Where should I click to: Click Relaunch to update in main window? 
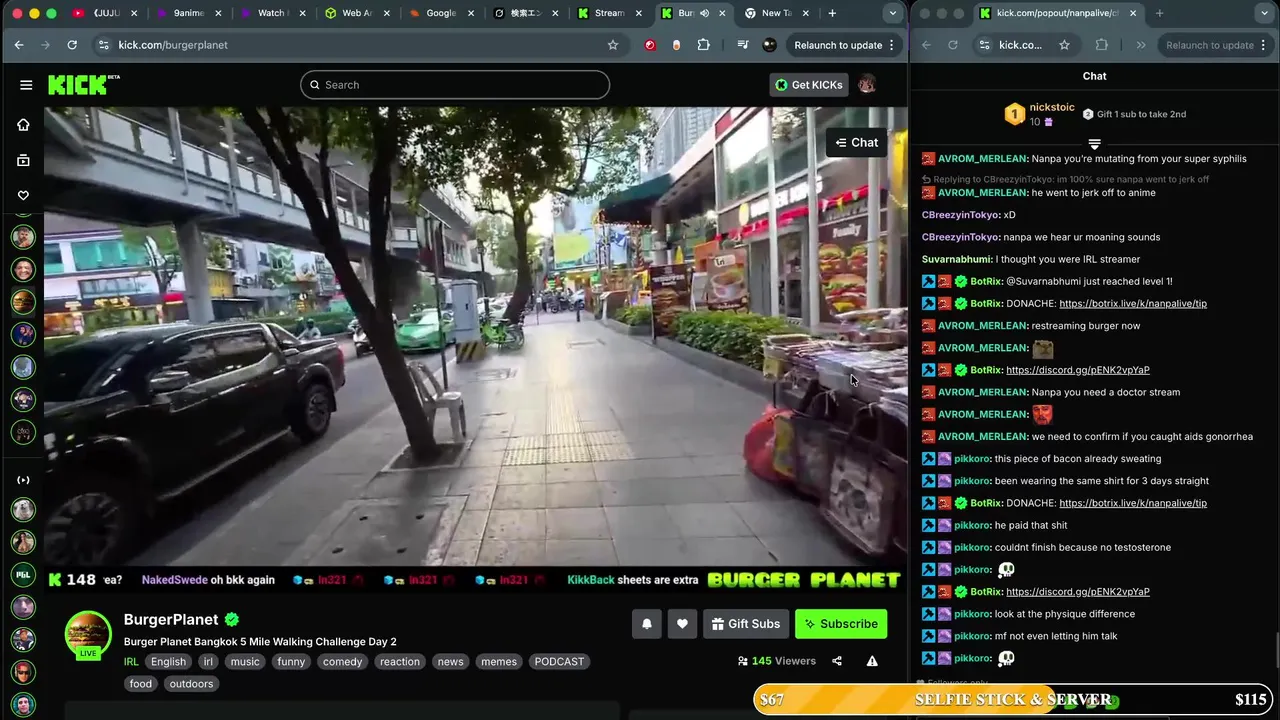[x=838, y=45]
